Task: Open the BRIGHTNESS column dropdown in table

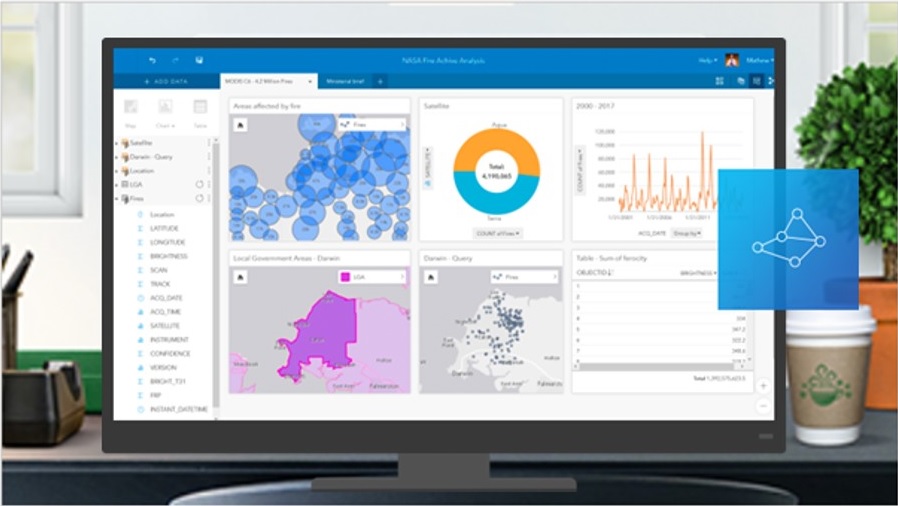Action: [x=698, y=273]
